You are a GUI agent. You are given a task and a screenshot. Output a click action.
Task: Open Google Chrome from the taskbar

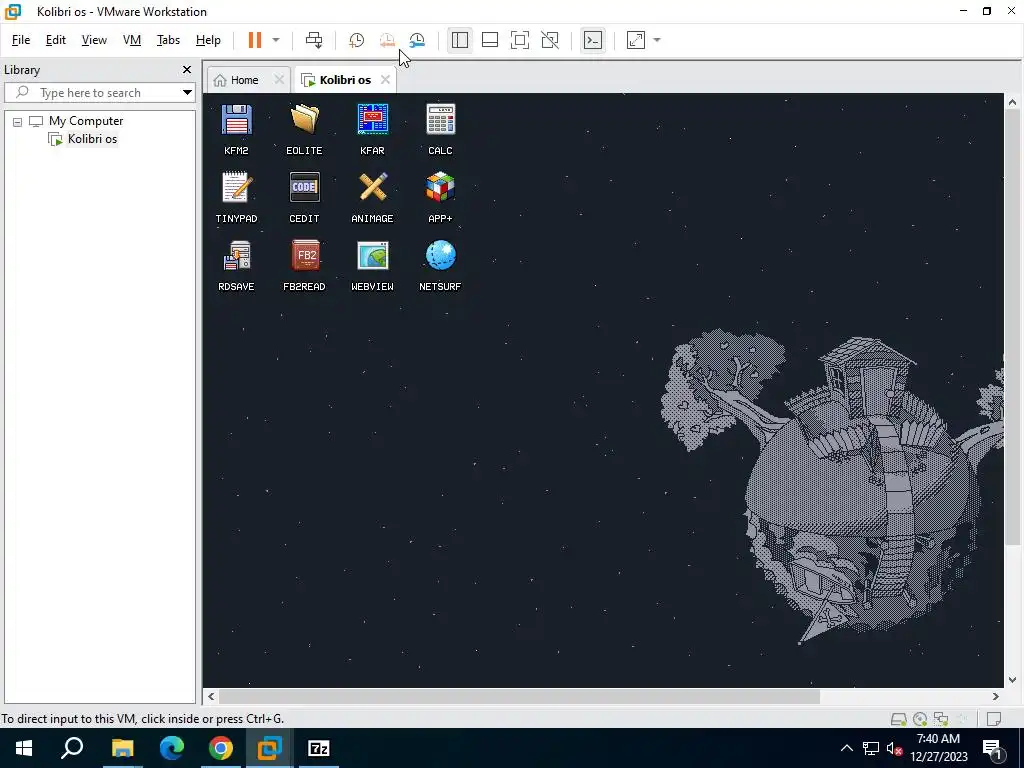pyautogui.click(x=221, y=748)
